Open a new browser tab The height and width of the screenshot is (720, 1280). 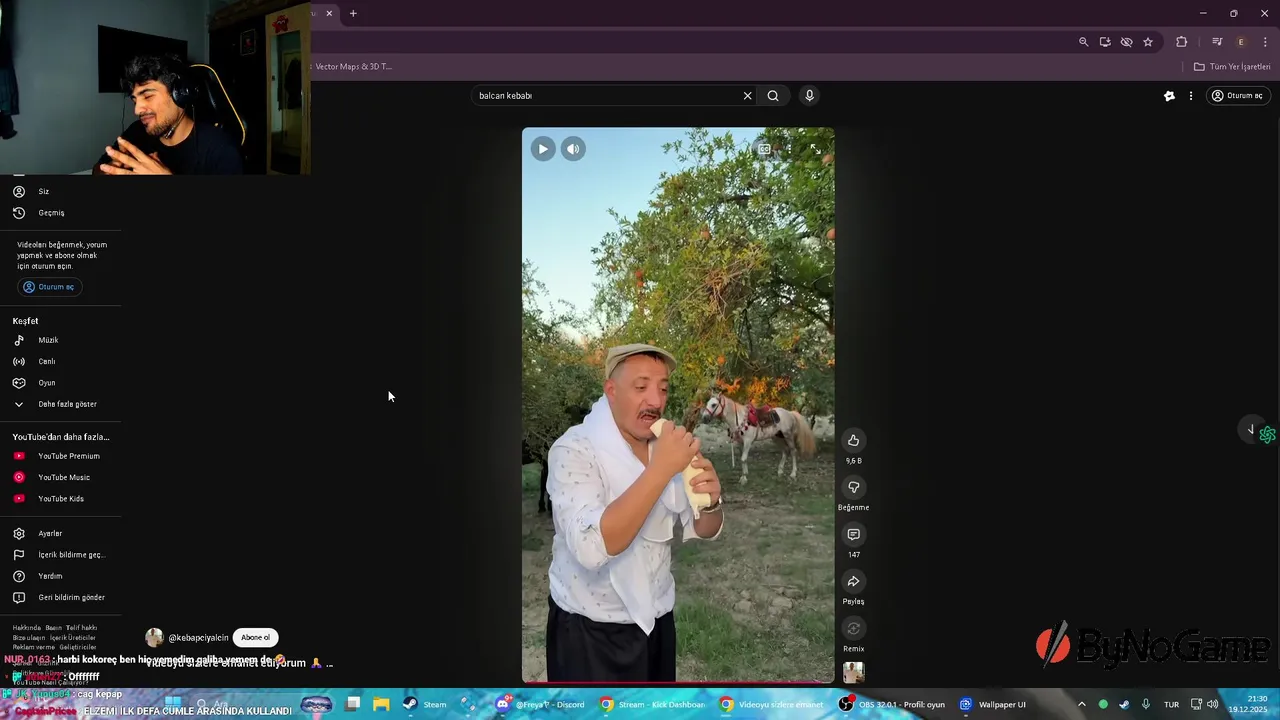coord(353,13)
